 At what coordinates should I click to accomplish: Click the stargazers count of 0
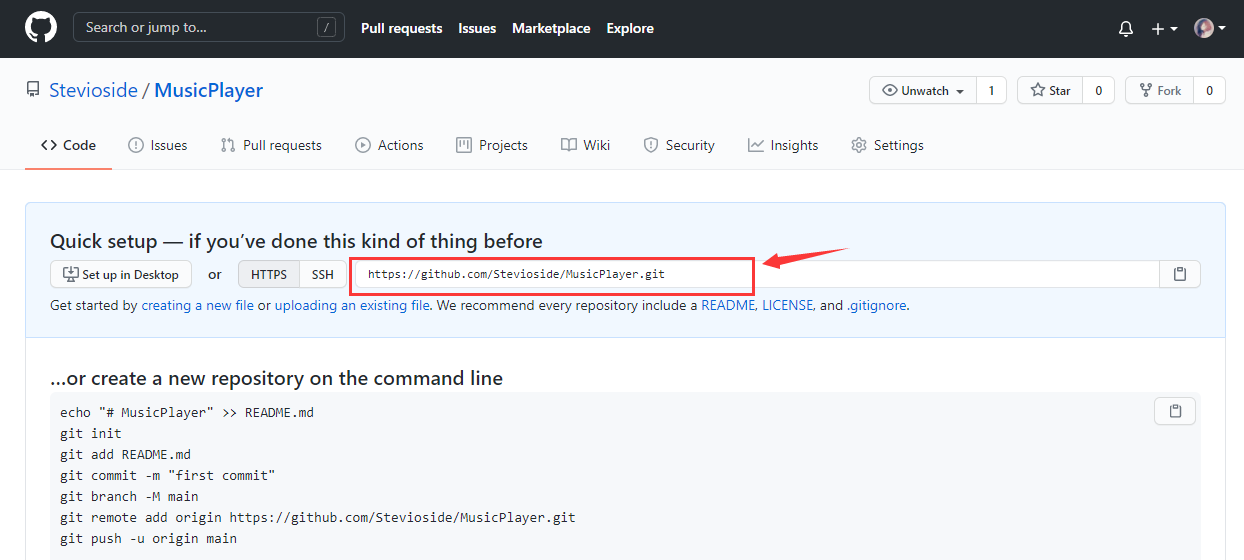tap(1098, 90)
